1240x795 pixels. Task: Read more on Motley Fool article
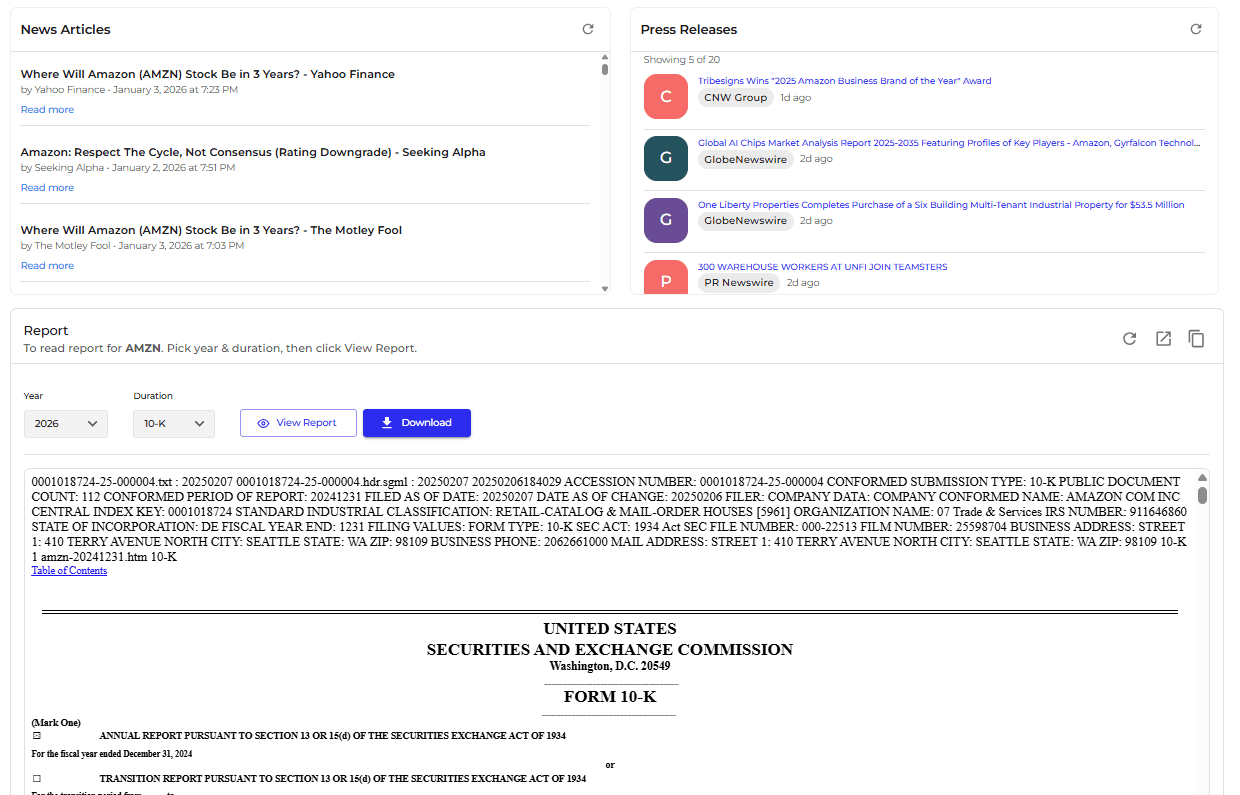pyautogui.click(x=47, y=266)
